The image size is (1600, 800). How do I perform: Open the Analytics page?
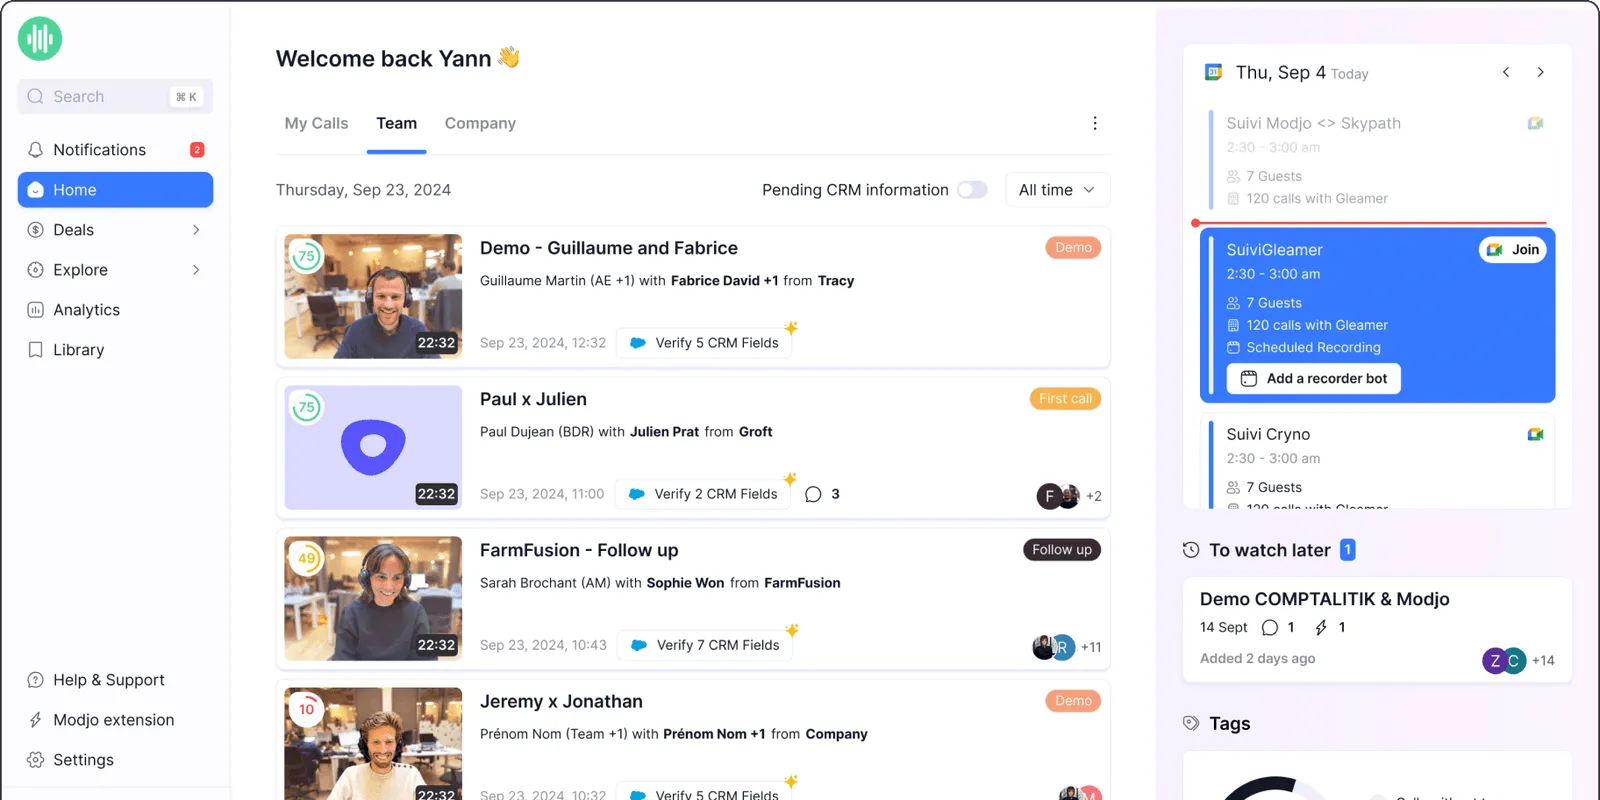[x=115, y=310]
